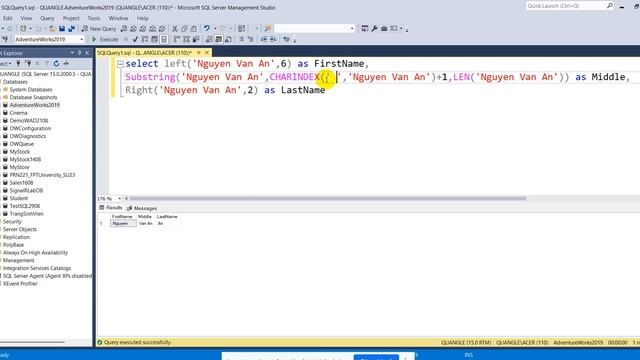Image resolution: width=640 pixels, height=360 pixels.
Task: Click the Decrease Indent icon
Action: point(264,39)
